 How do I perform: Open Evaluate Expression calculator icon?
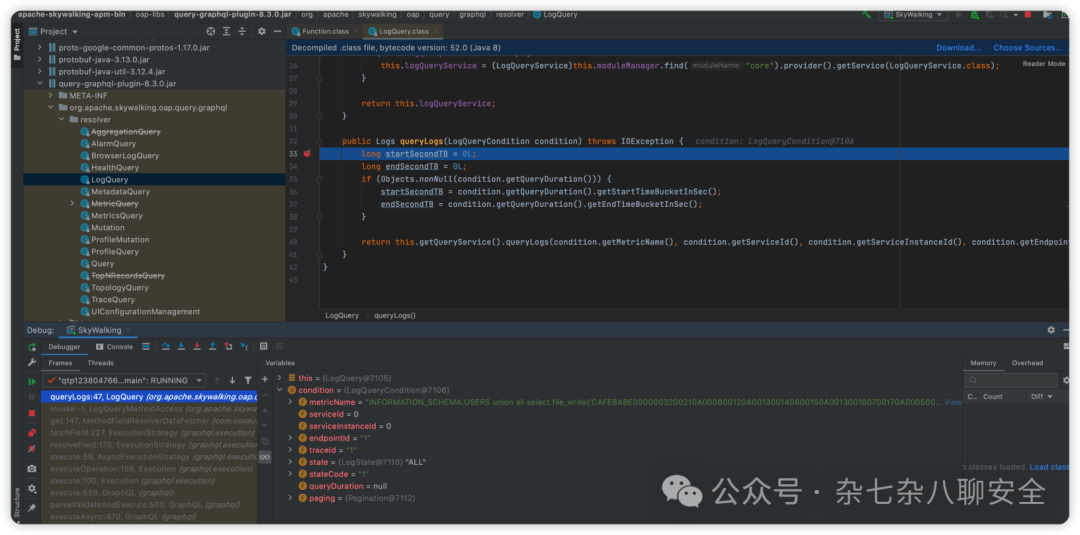[264, 346]
